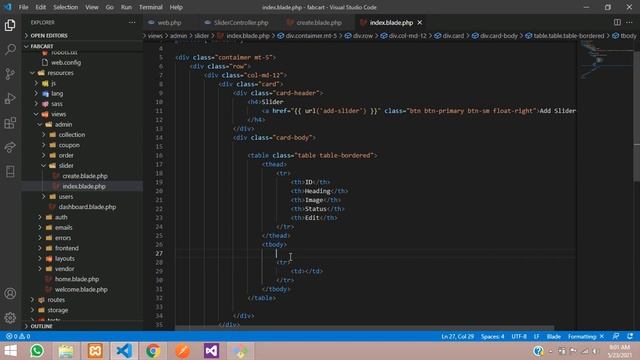Viewport: 640px width, 360px height.
Task: Open the Windows Start menu
Action: tap(10, 351)
